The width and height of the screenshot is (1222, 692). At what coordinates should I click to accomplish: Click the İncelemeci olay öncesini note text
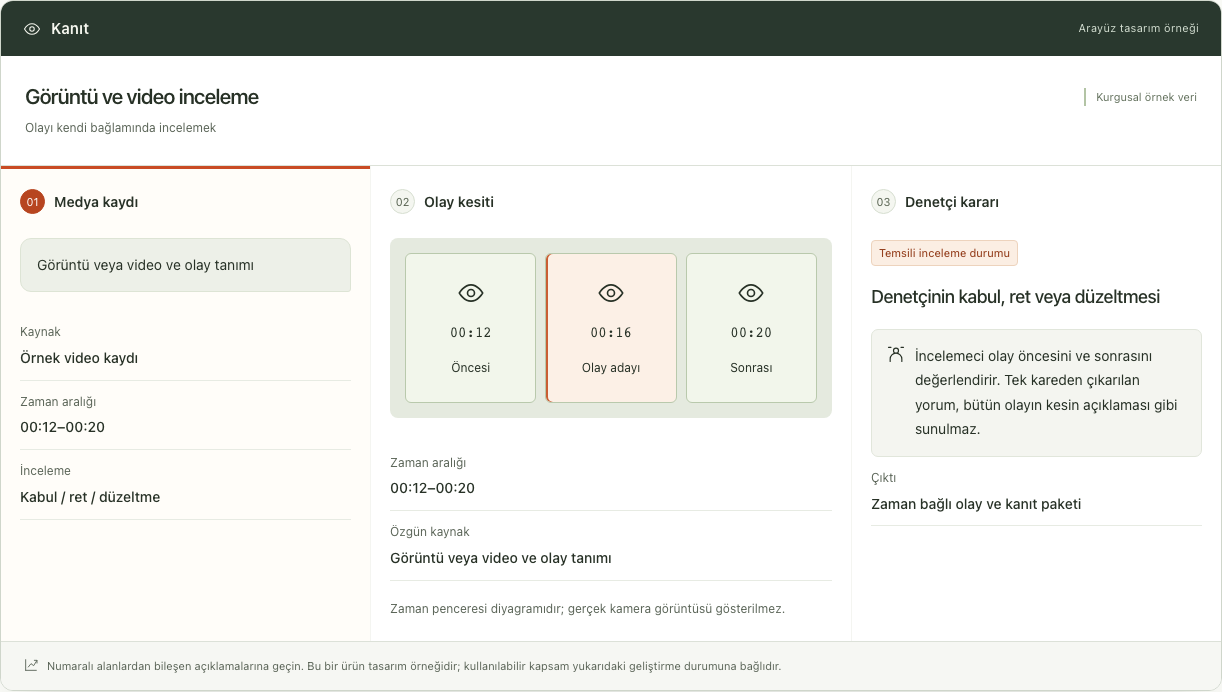pos(1046,392)
